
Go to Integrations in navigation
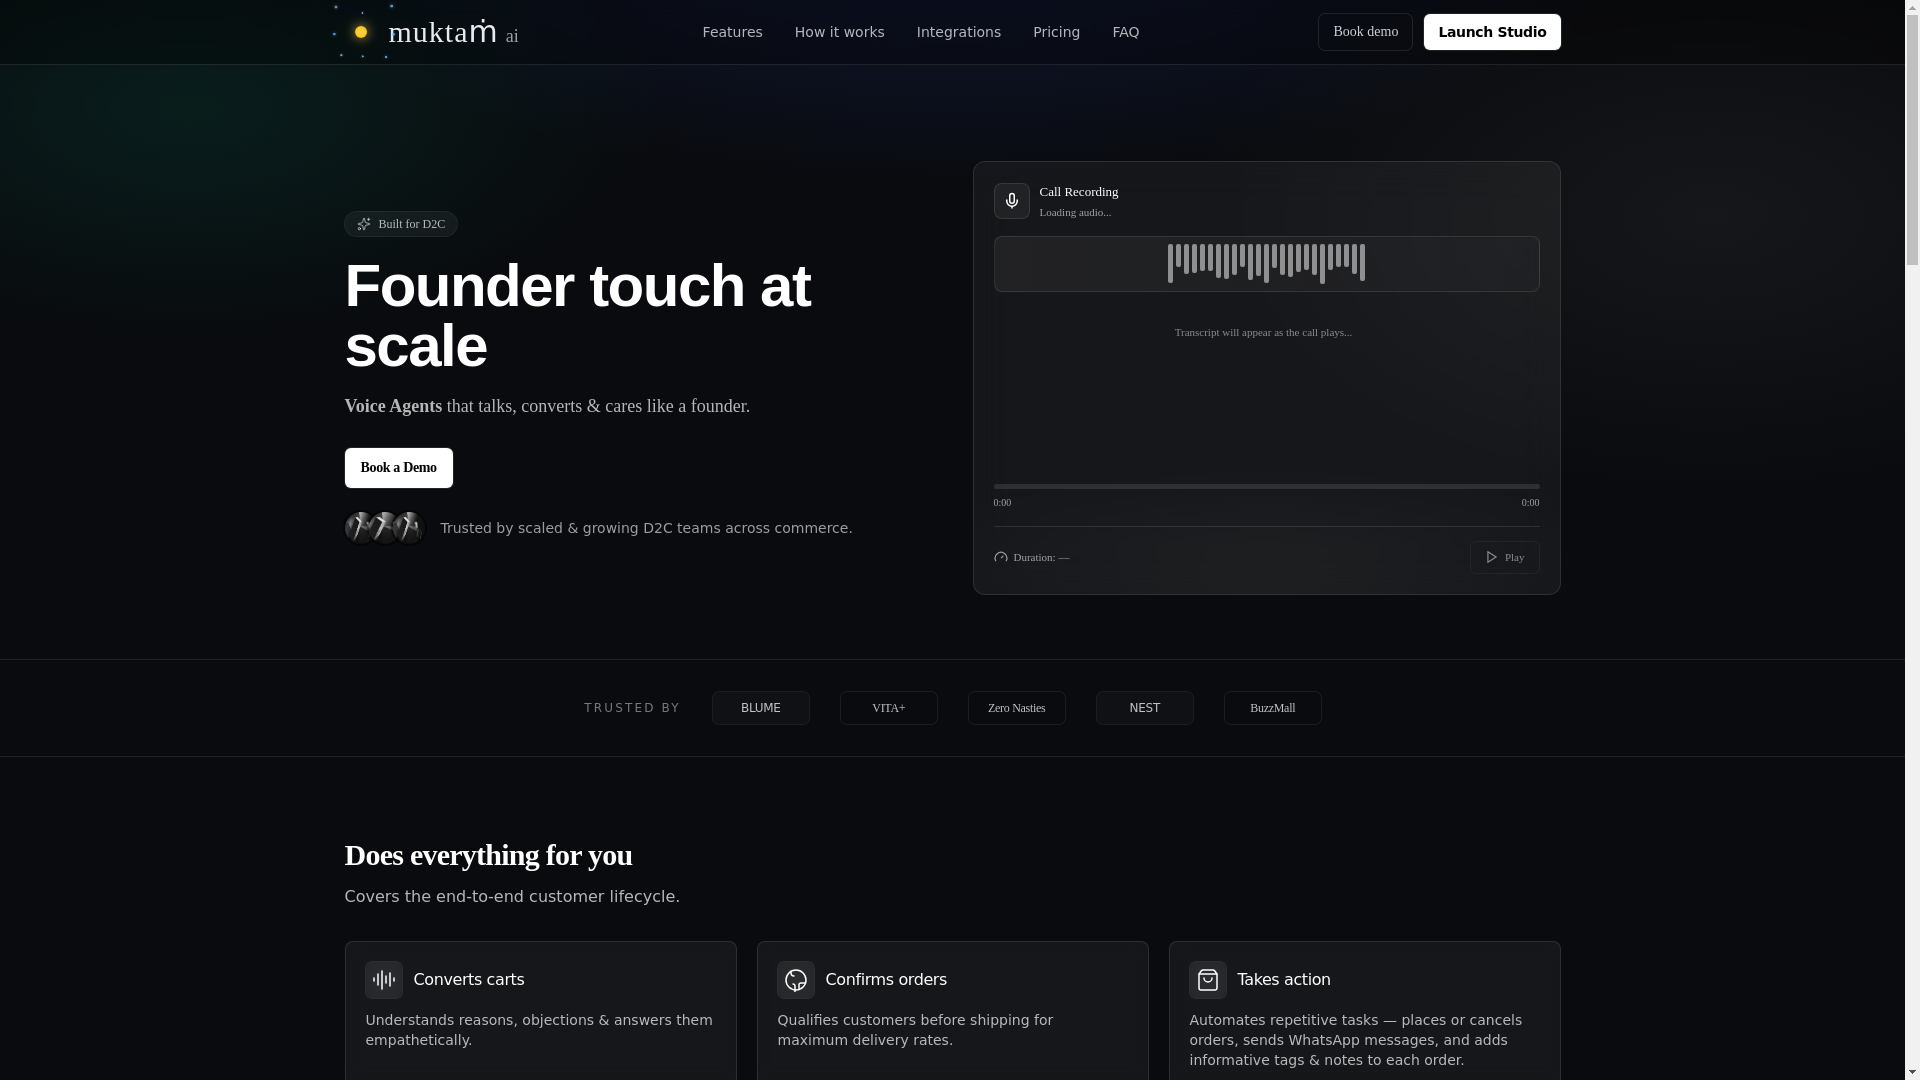tap(958, 32)
